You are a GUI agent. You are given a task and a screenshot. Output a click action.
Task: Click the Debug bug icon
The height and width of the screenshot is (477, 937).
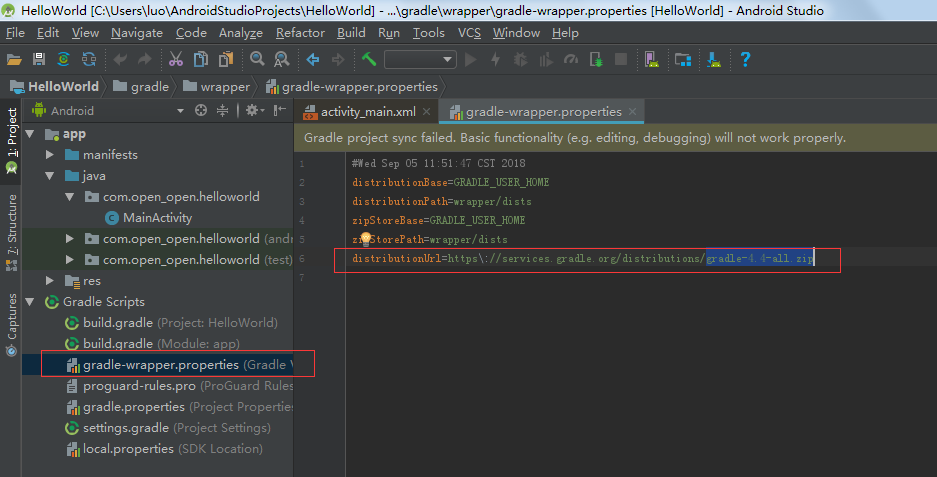pyautogui.click(x=520, y=59)
